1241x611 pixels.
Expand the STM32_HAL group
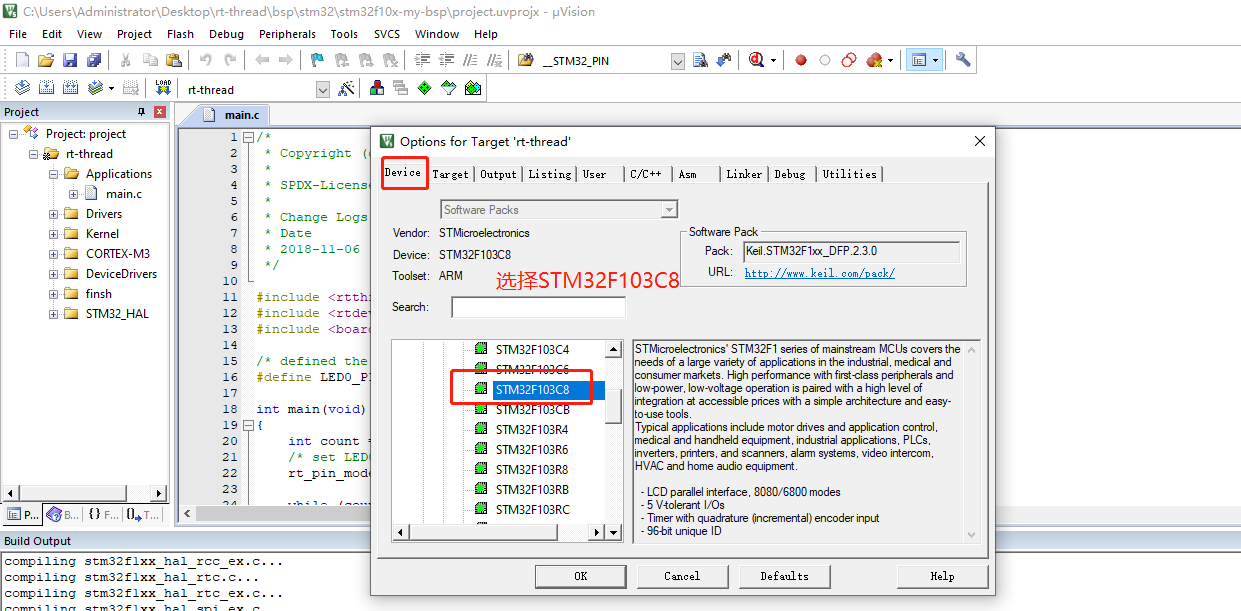tap(53, 314)
